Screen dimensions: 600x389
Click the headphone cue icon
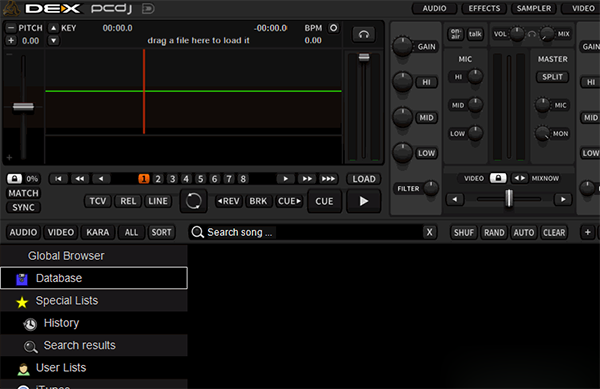click(x=364, y=34)
